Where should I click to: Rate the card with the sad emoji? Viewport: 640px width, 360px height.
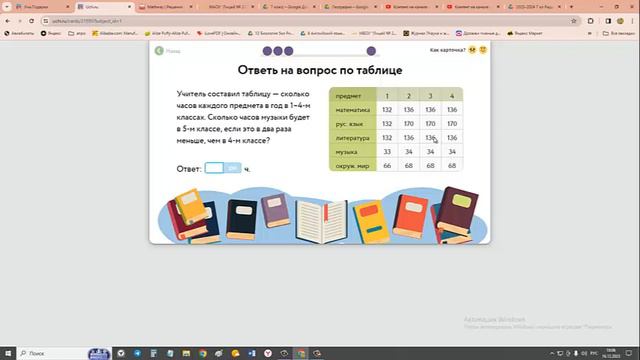pyautogui.click(x=472, y=50)
